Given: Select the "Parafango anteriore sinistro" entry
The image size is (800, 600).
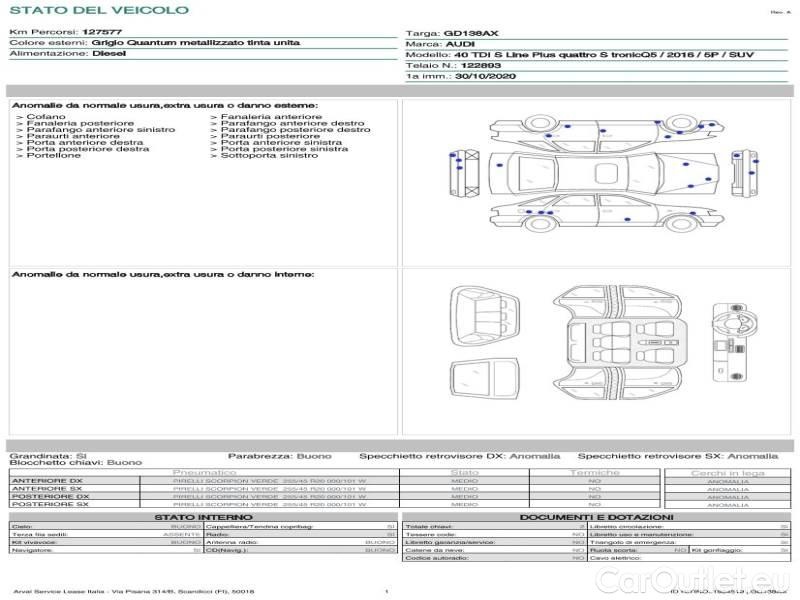Looking at the screenshot, I should coord(101,130).
